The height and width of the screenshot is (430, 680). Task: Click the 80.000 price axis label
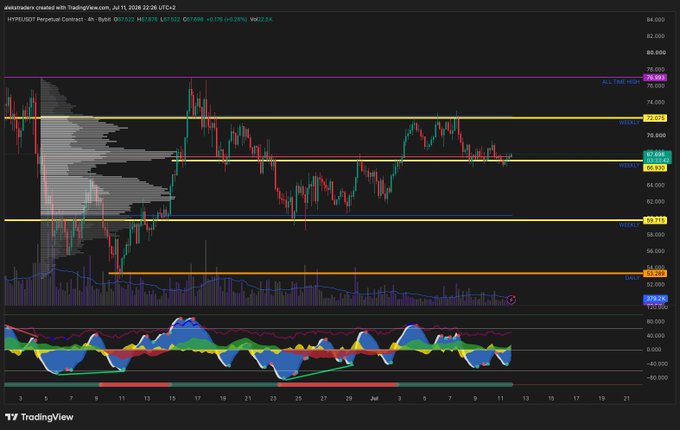tap(655, 52)
